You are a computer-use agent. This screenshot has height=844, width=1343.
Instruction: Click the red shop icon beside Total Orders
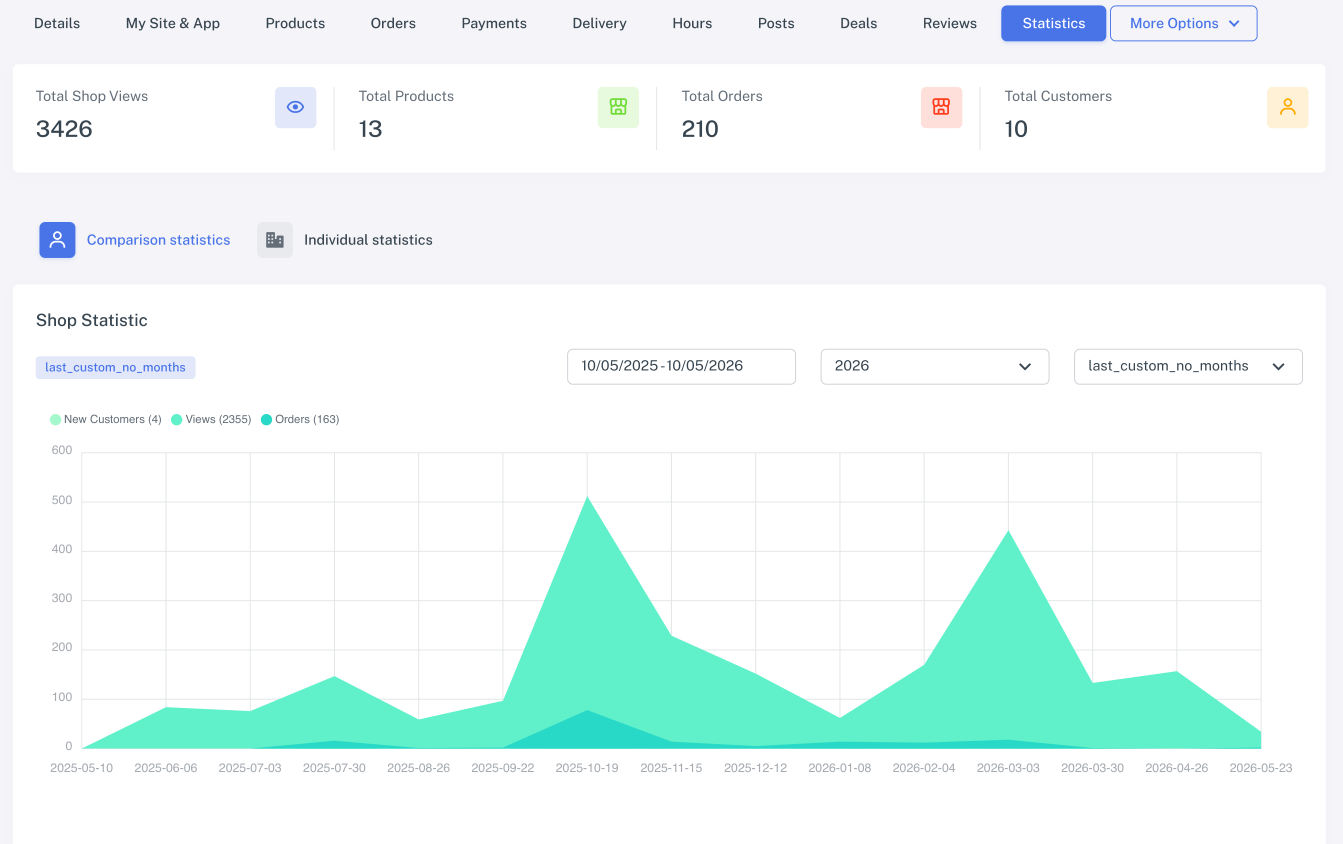[x=941, y=107]
